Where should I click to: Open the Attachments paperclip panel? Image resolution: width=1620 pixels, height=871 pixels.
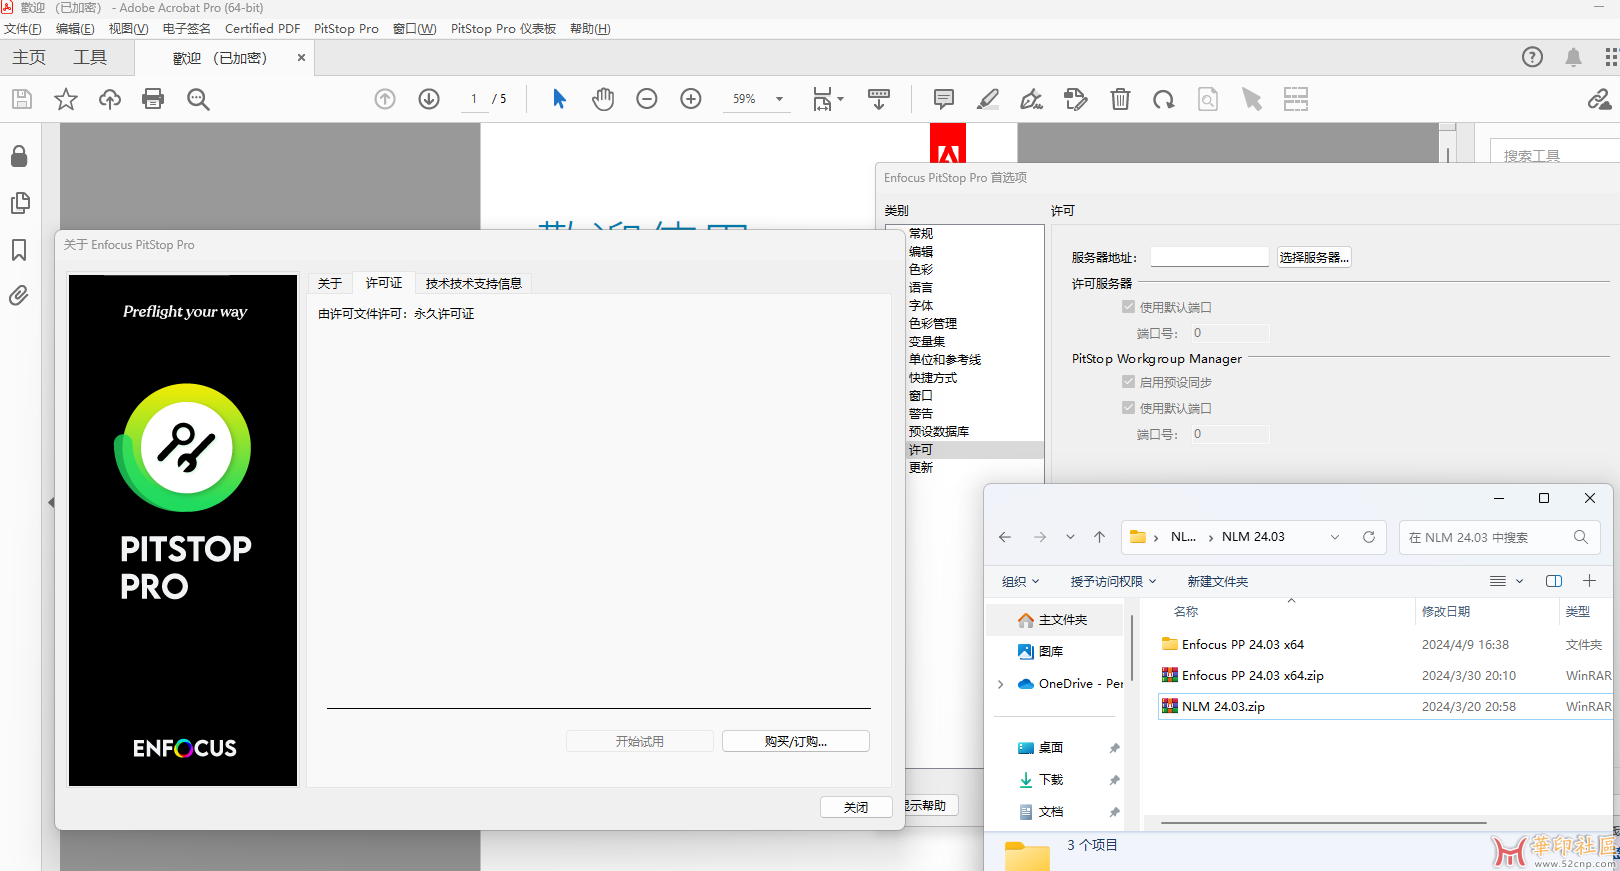point(19,296)
